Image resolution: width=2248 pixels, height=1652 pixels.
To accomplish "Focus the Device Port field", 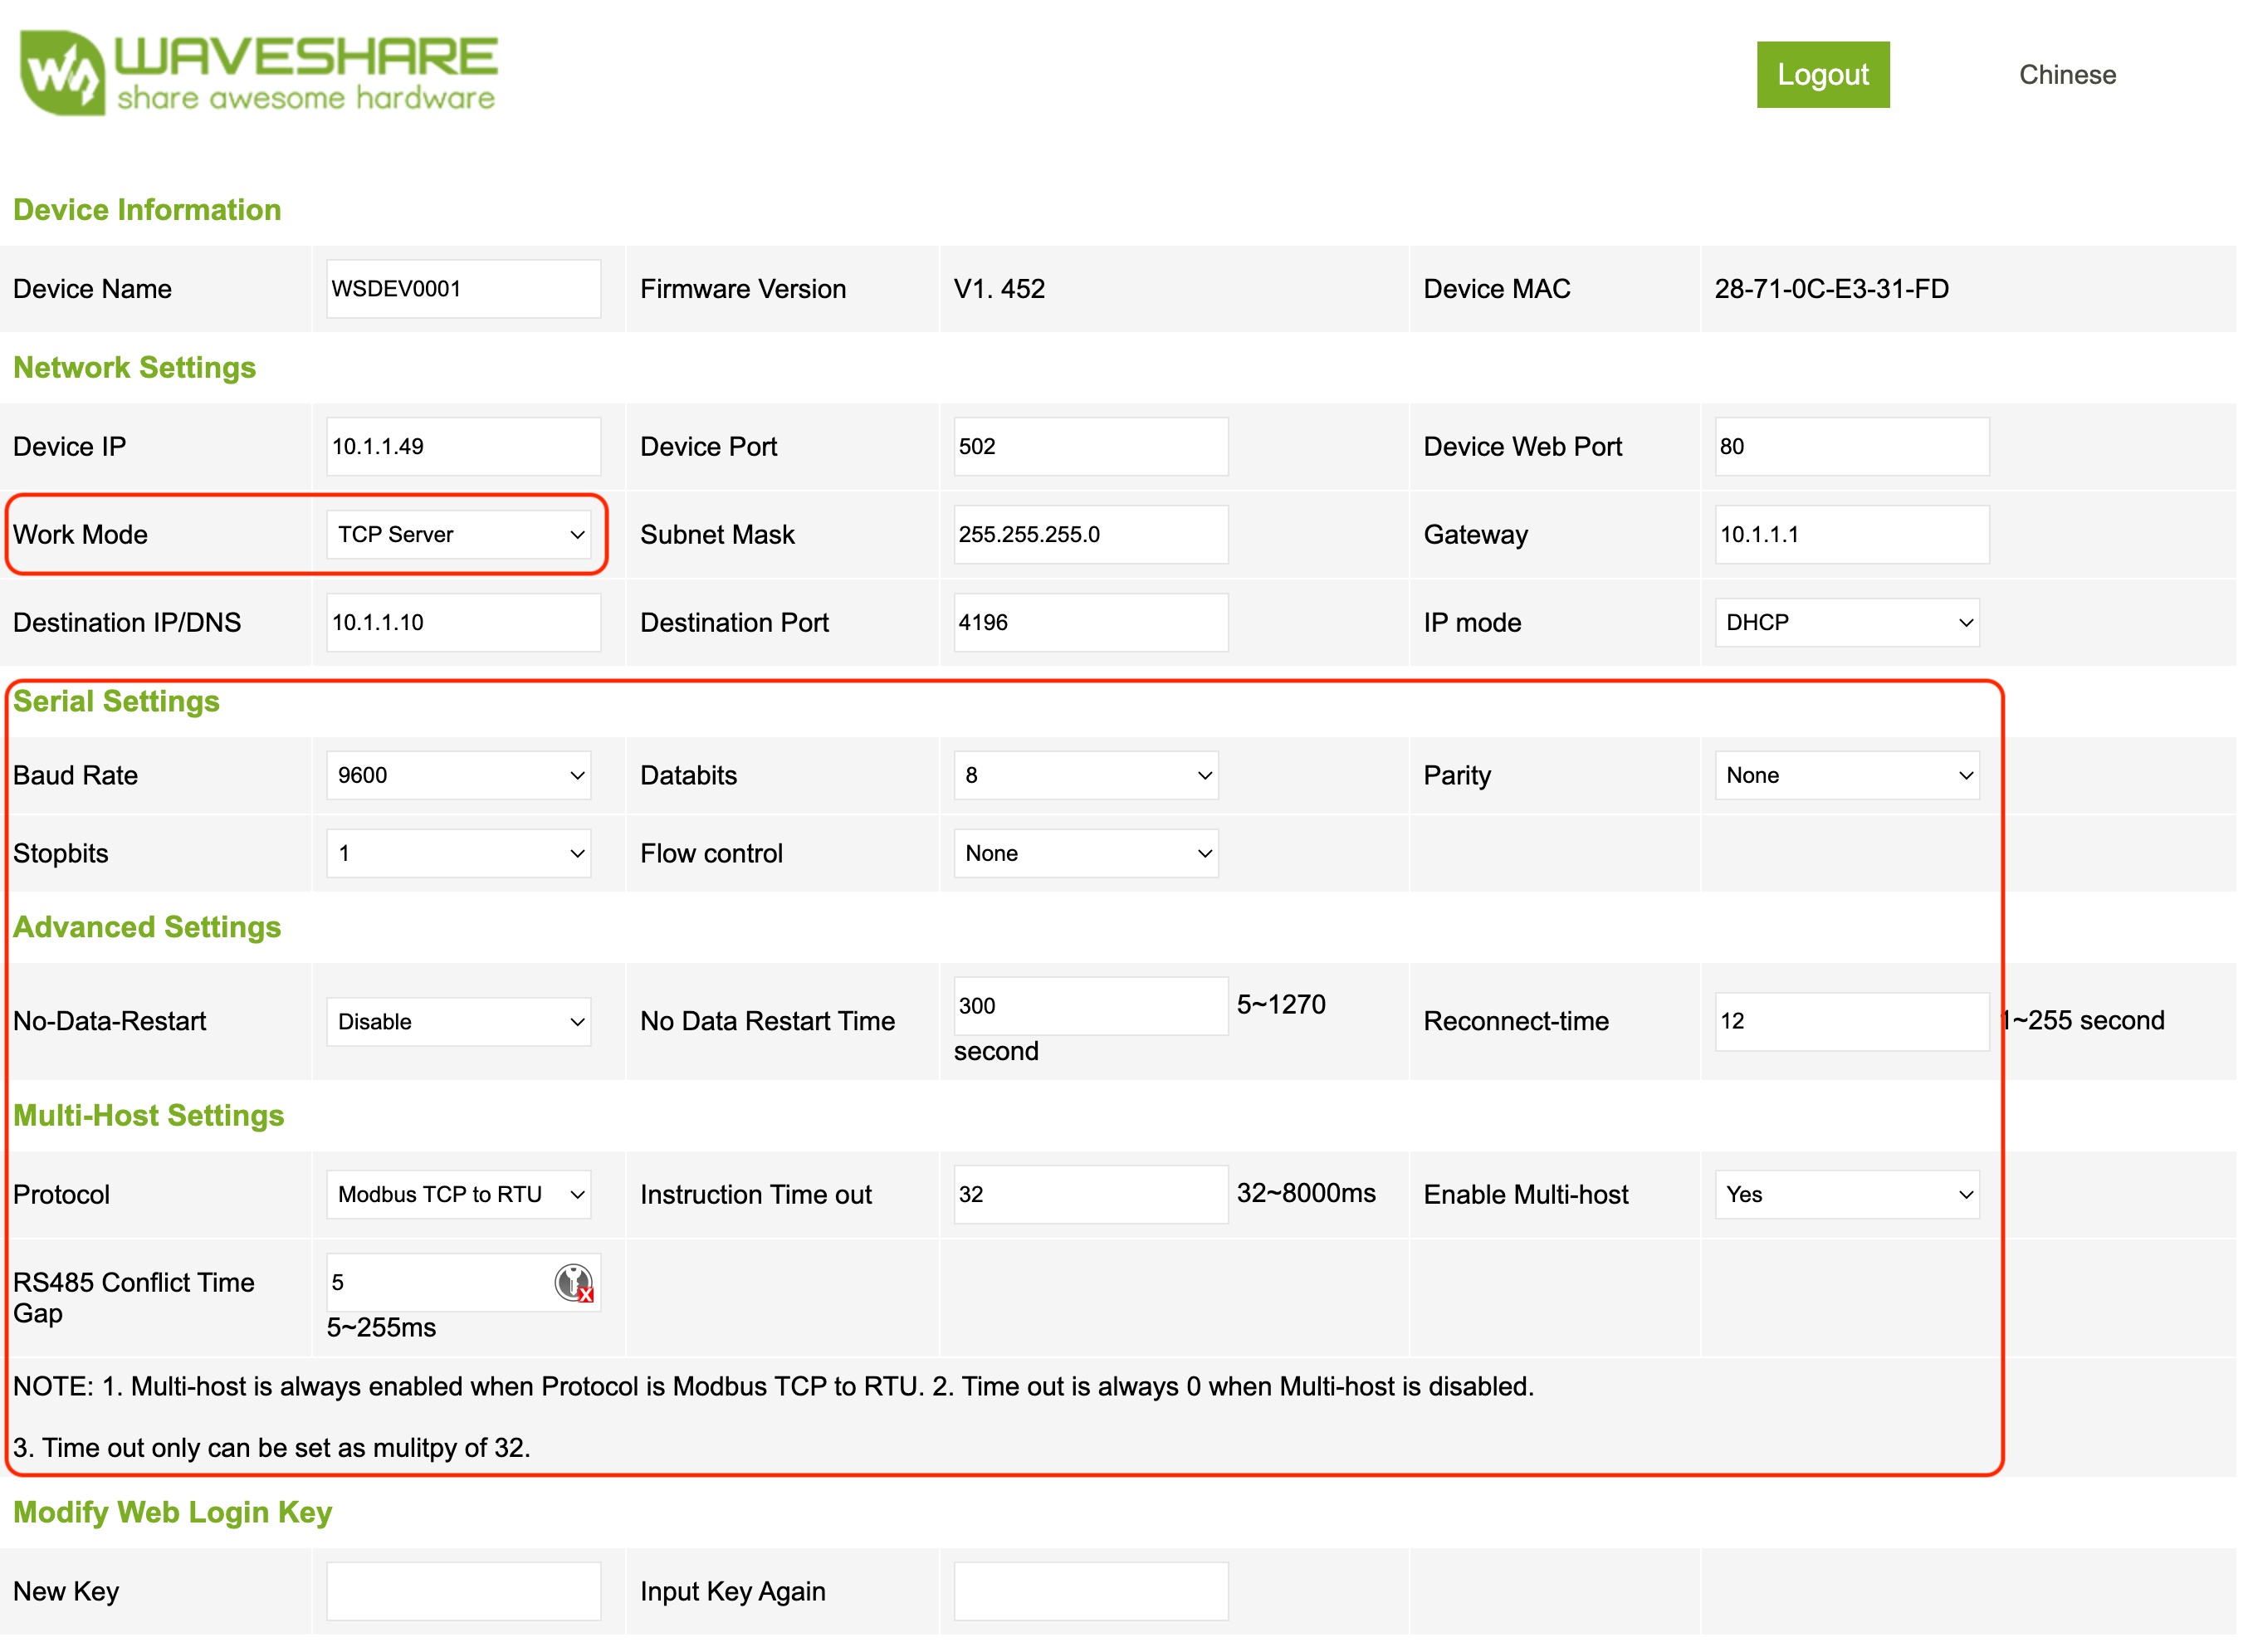I will coord(1089,446).
